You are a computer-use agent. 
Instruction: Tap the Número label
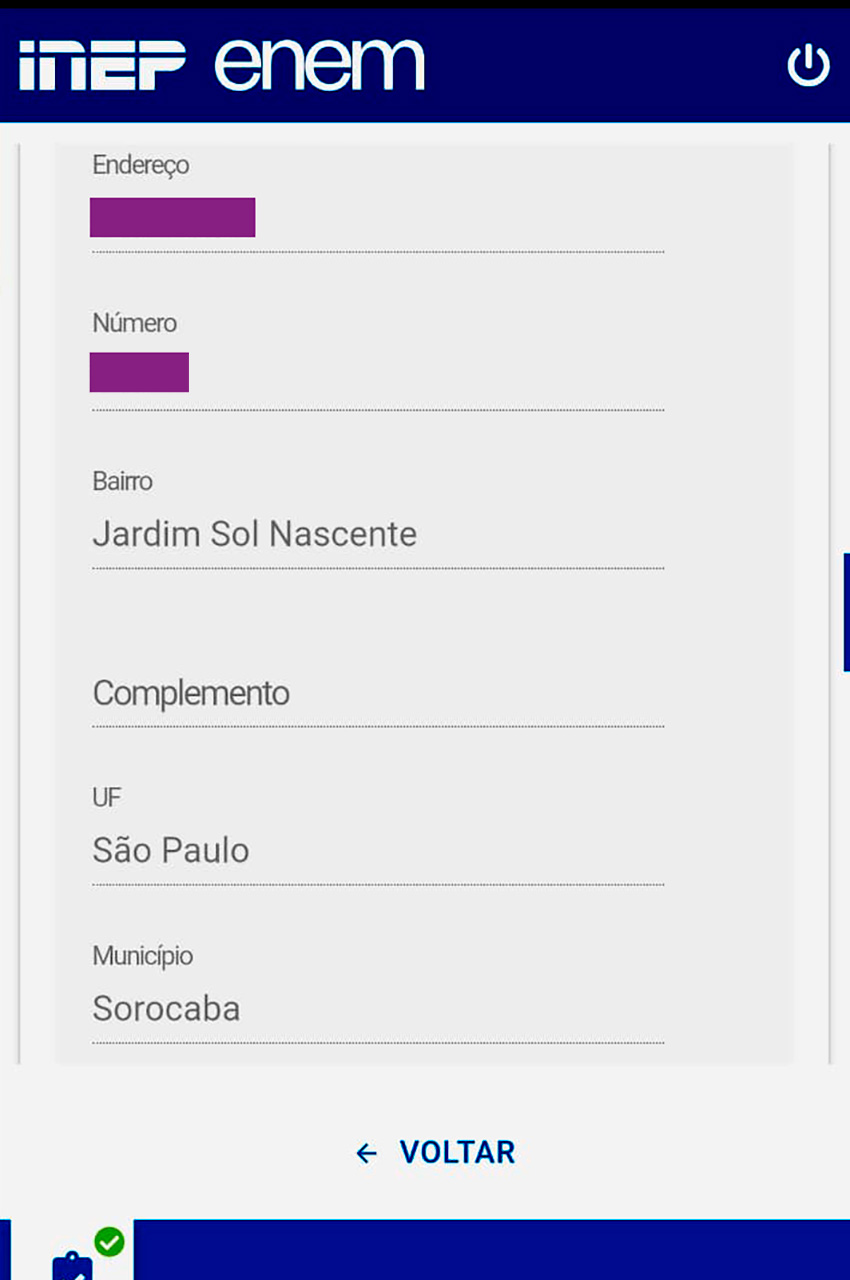tap(134, 323)
